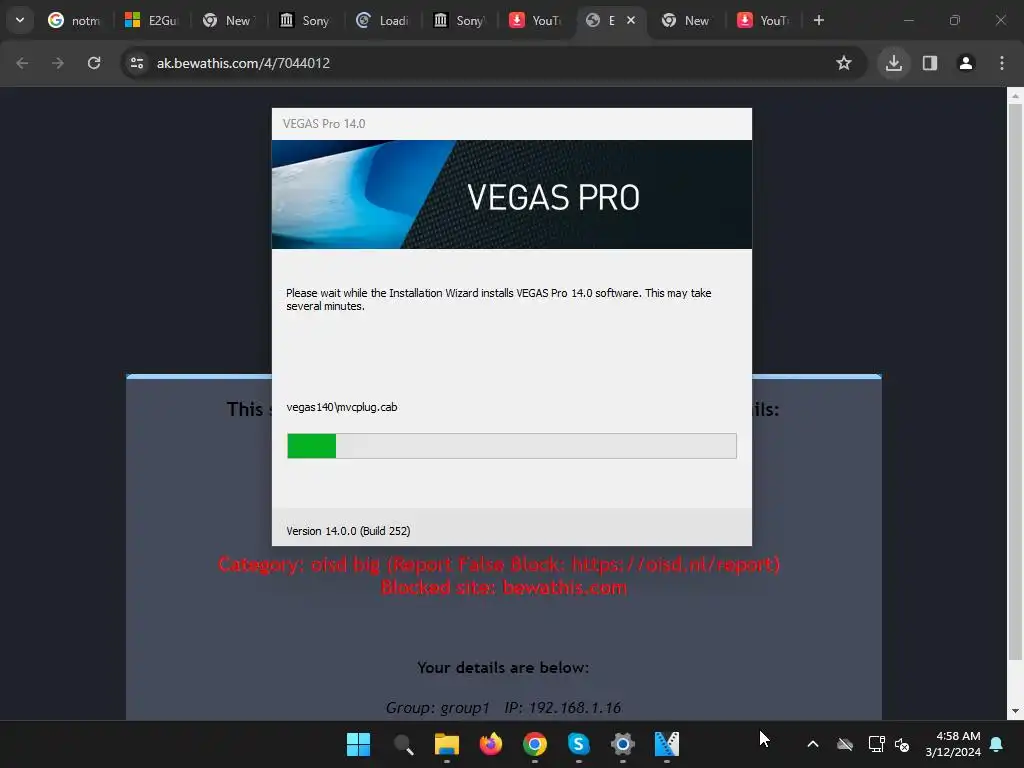
Task: Click the VEGAS PRO banner image
Action: coord(511,194)
